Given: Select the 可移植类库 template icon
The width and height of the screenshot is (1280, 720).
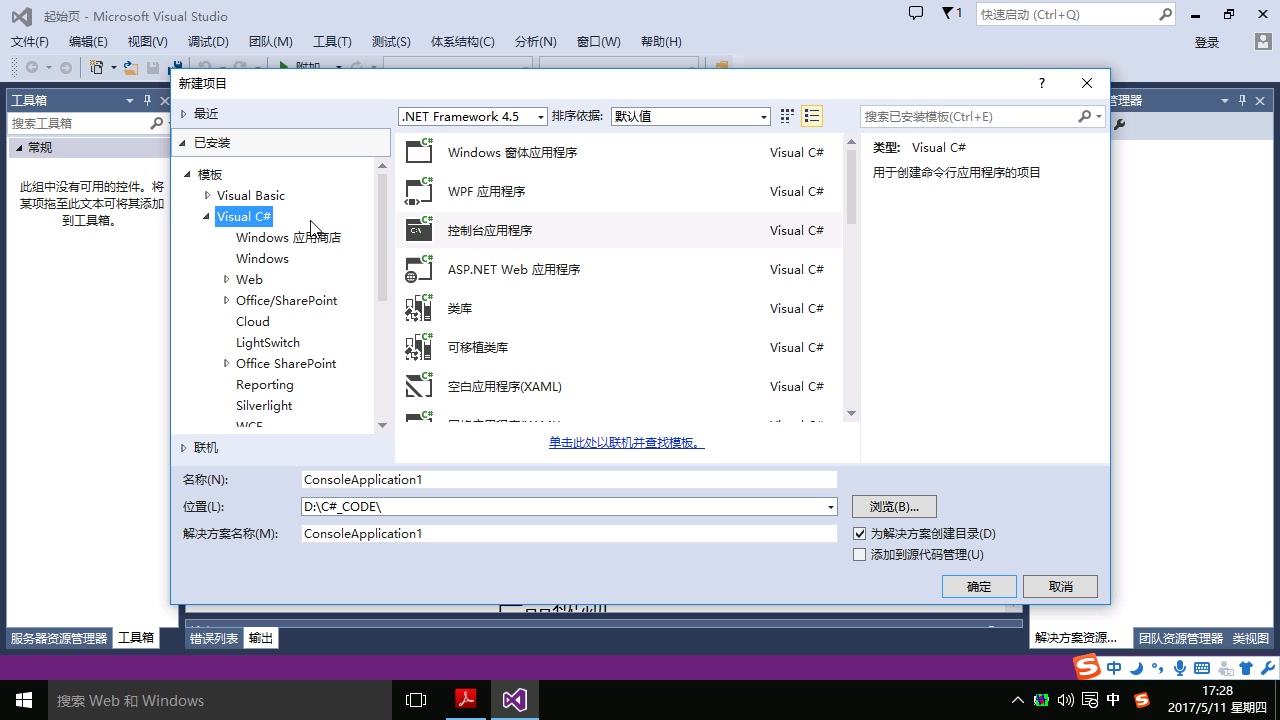Looking at the screenshot, I should click(x=419, y=347).
